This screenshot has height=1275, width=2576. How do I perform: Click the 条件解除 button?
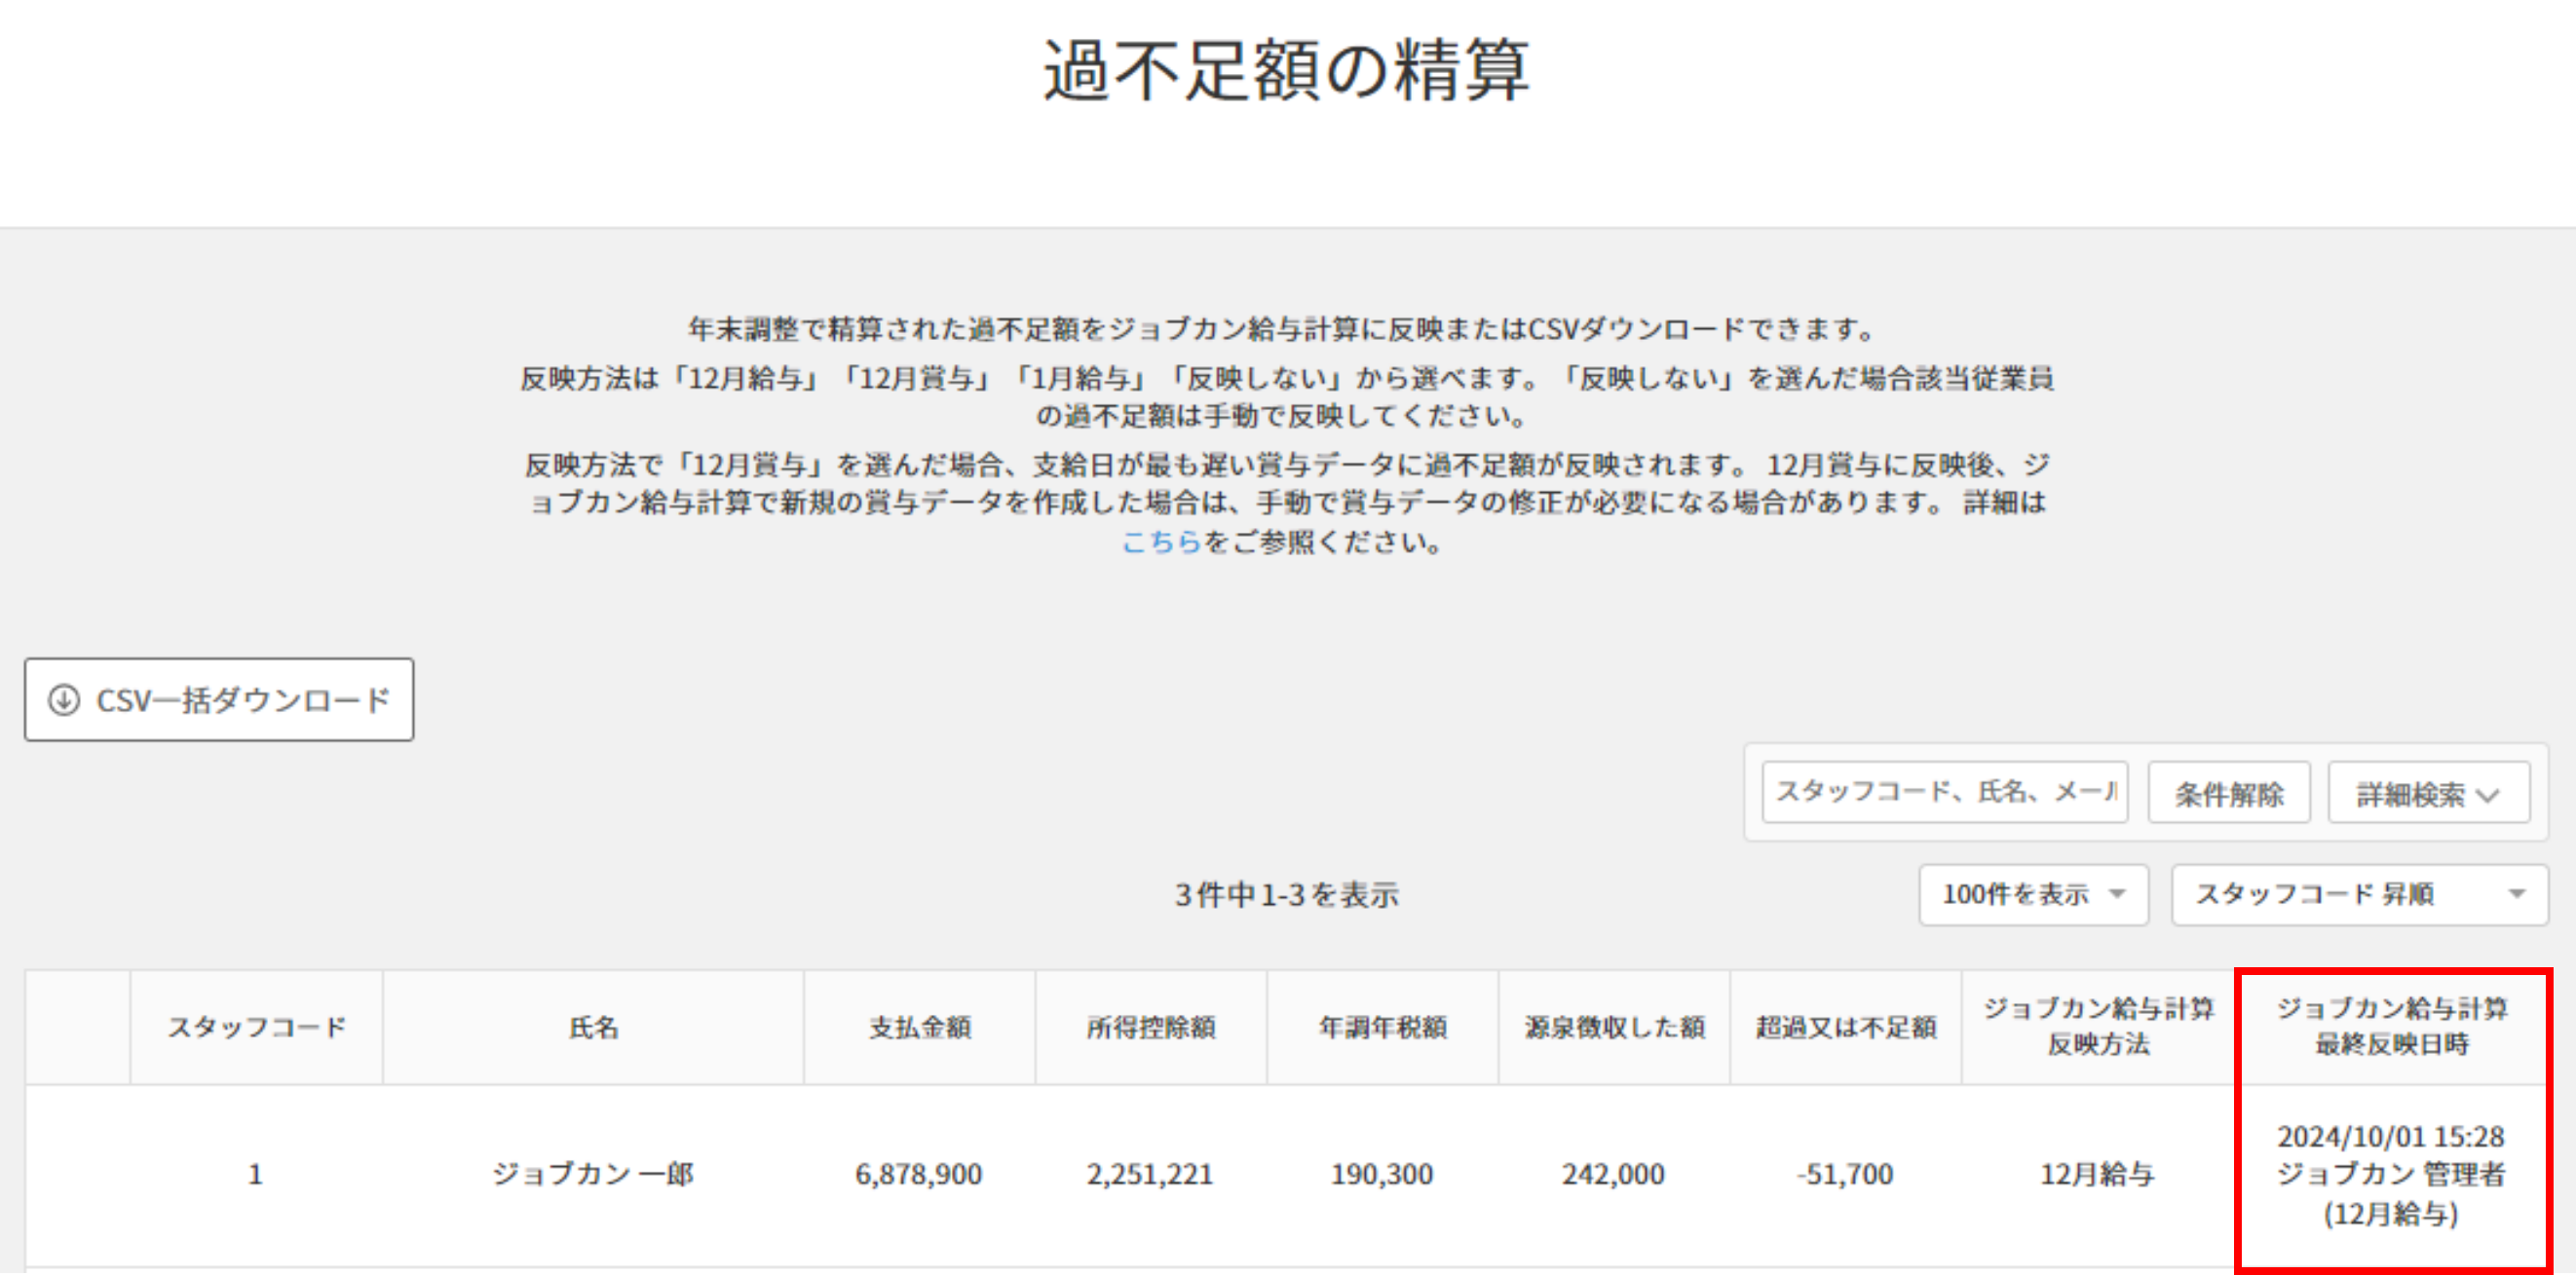[2229, 794]
